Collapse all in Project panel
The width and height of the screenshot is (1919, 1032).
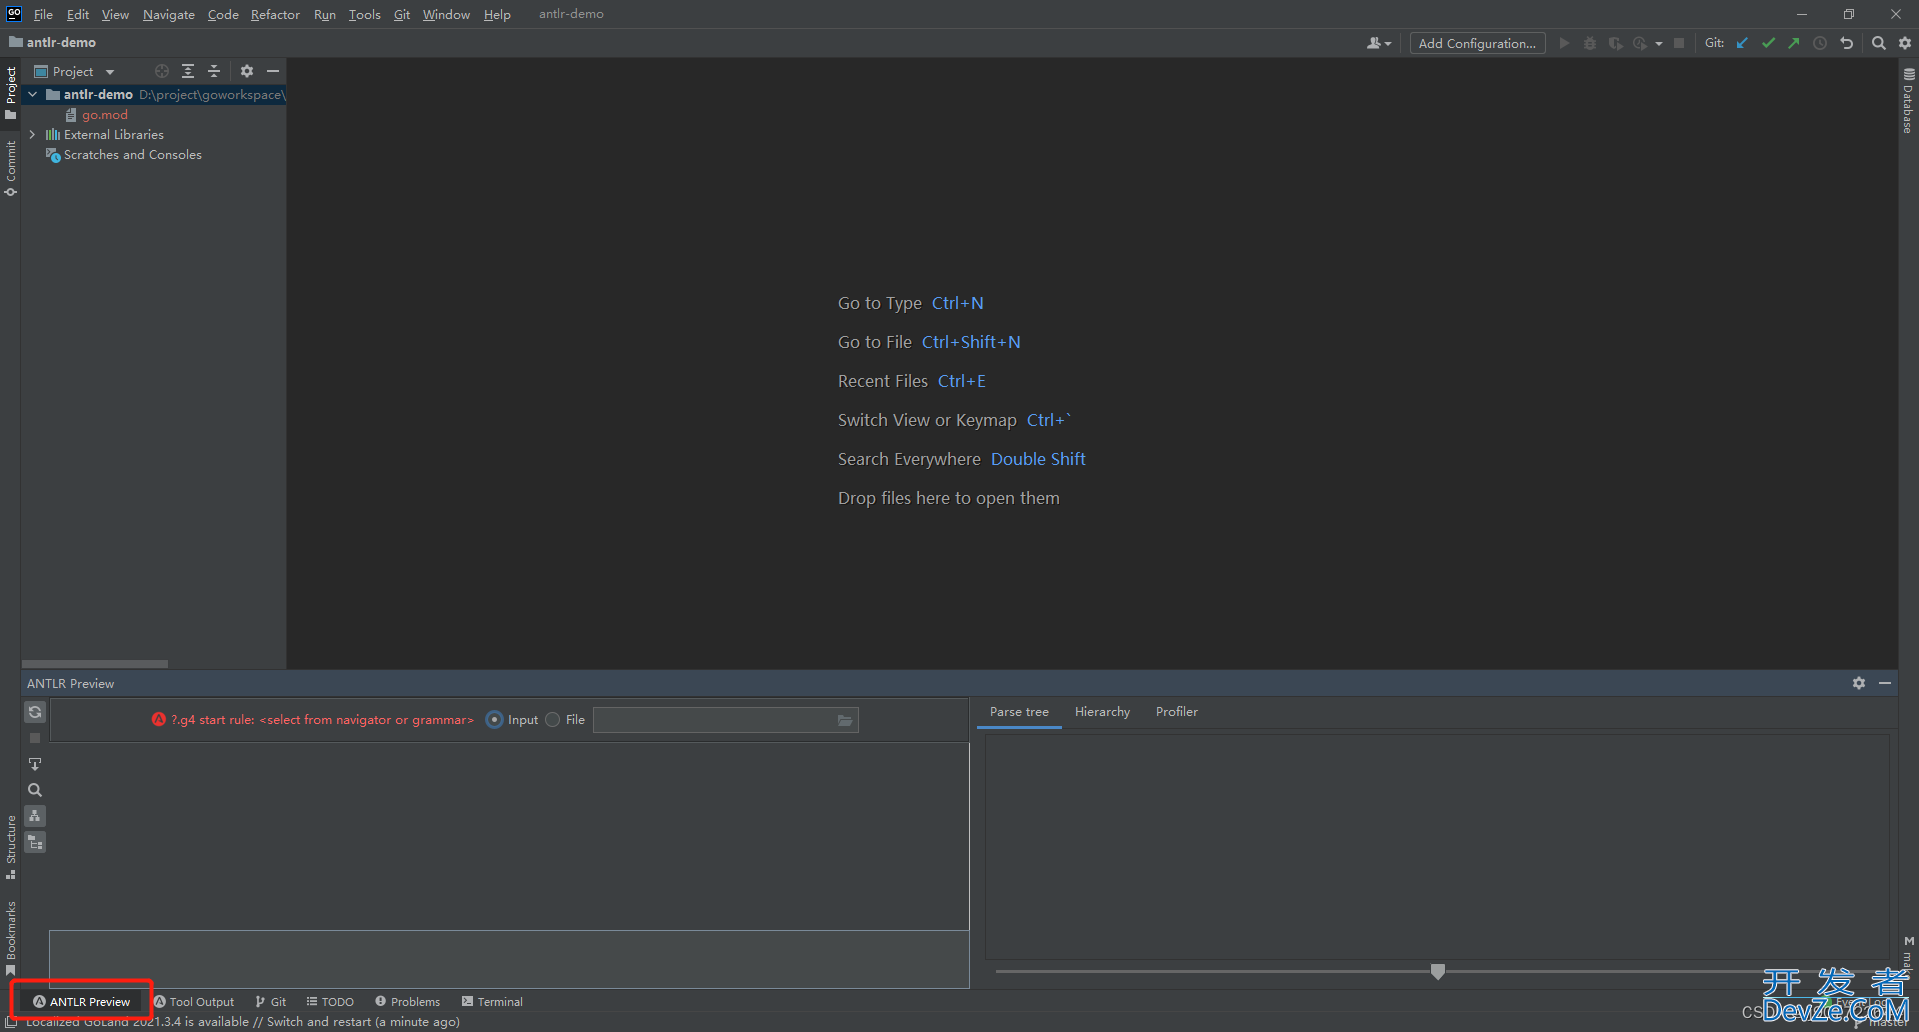coord(214,71)
